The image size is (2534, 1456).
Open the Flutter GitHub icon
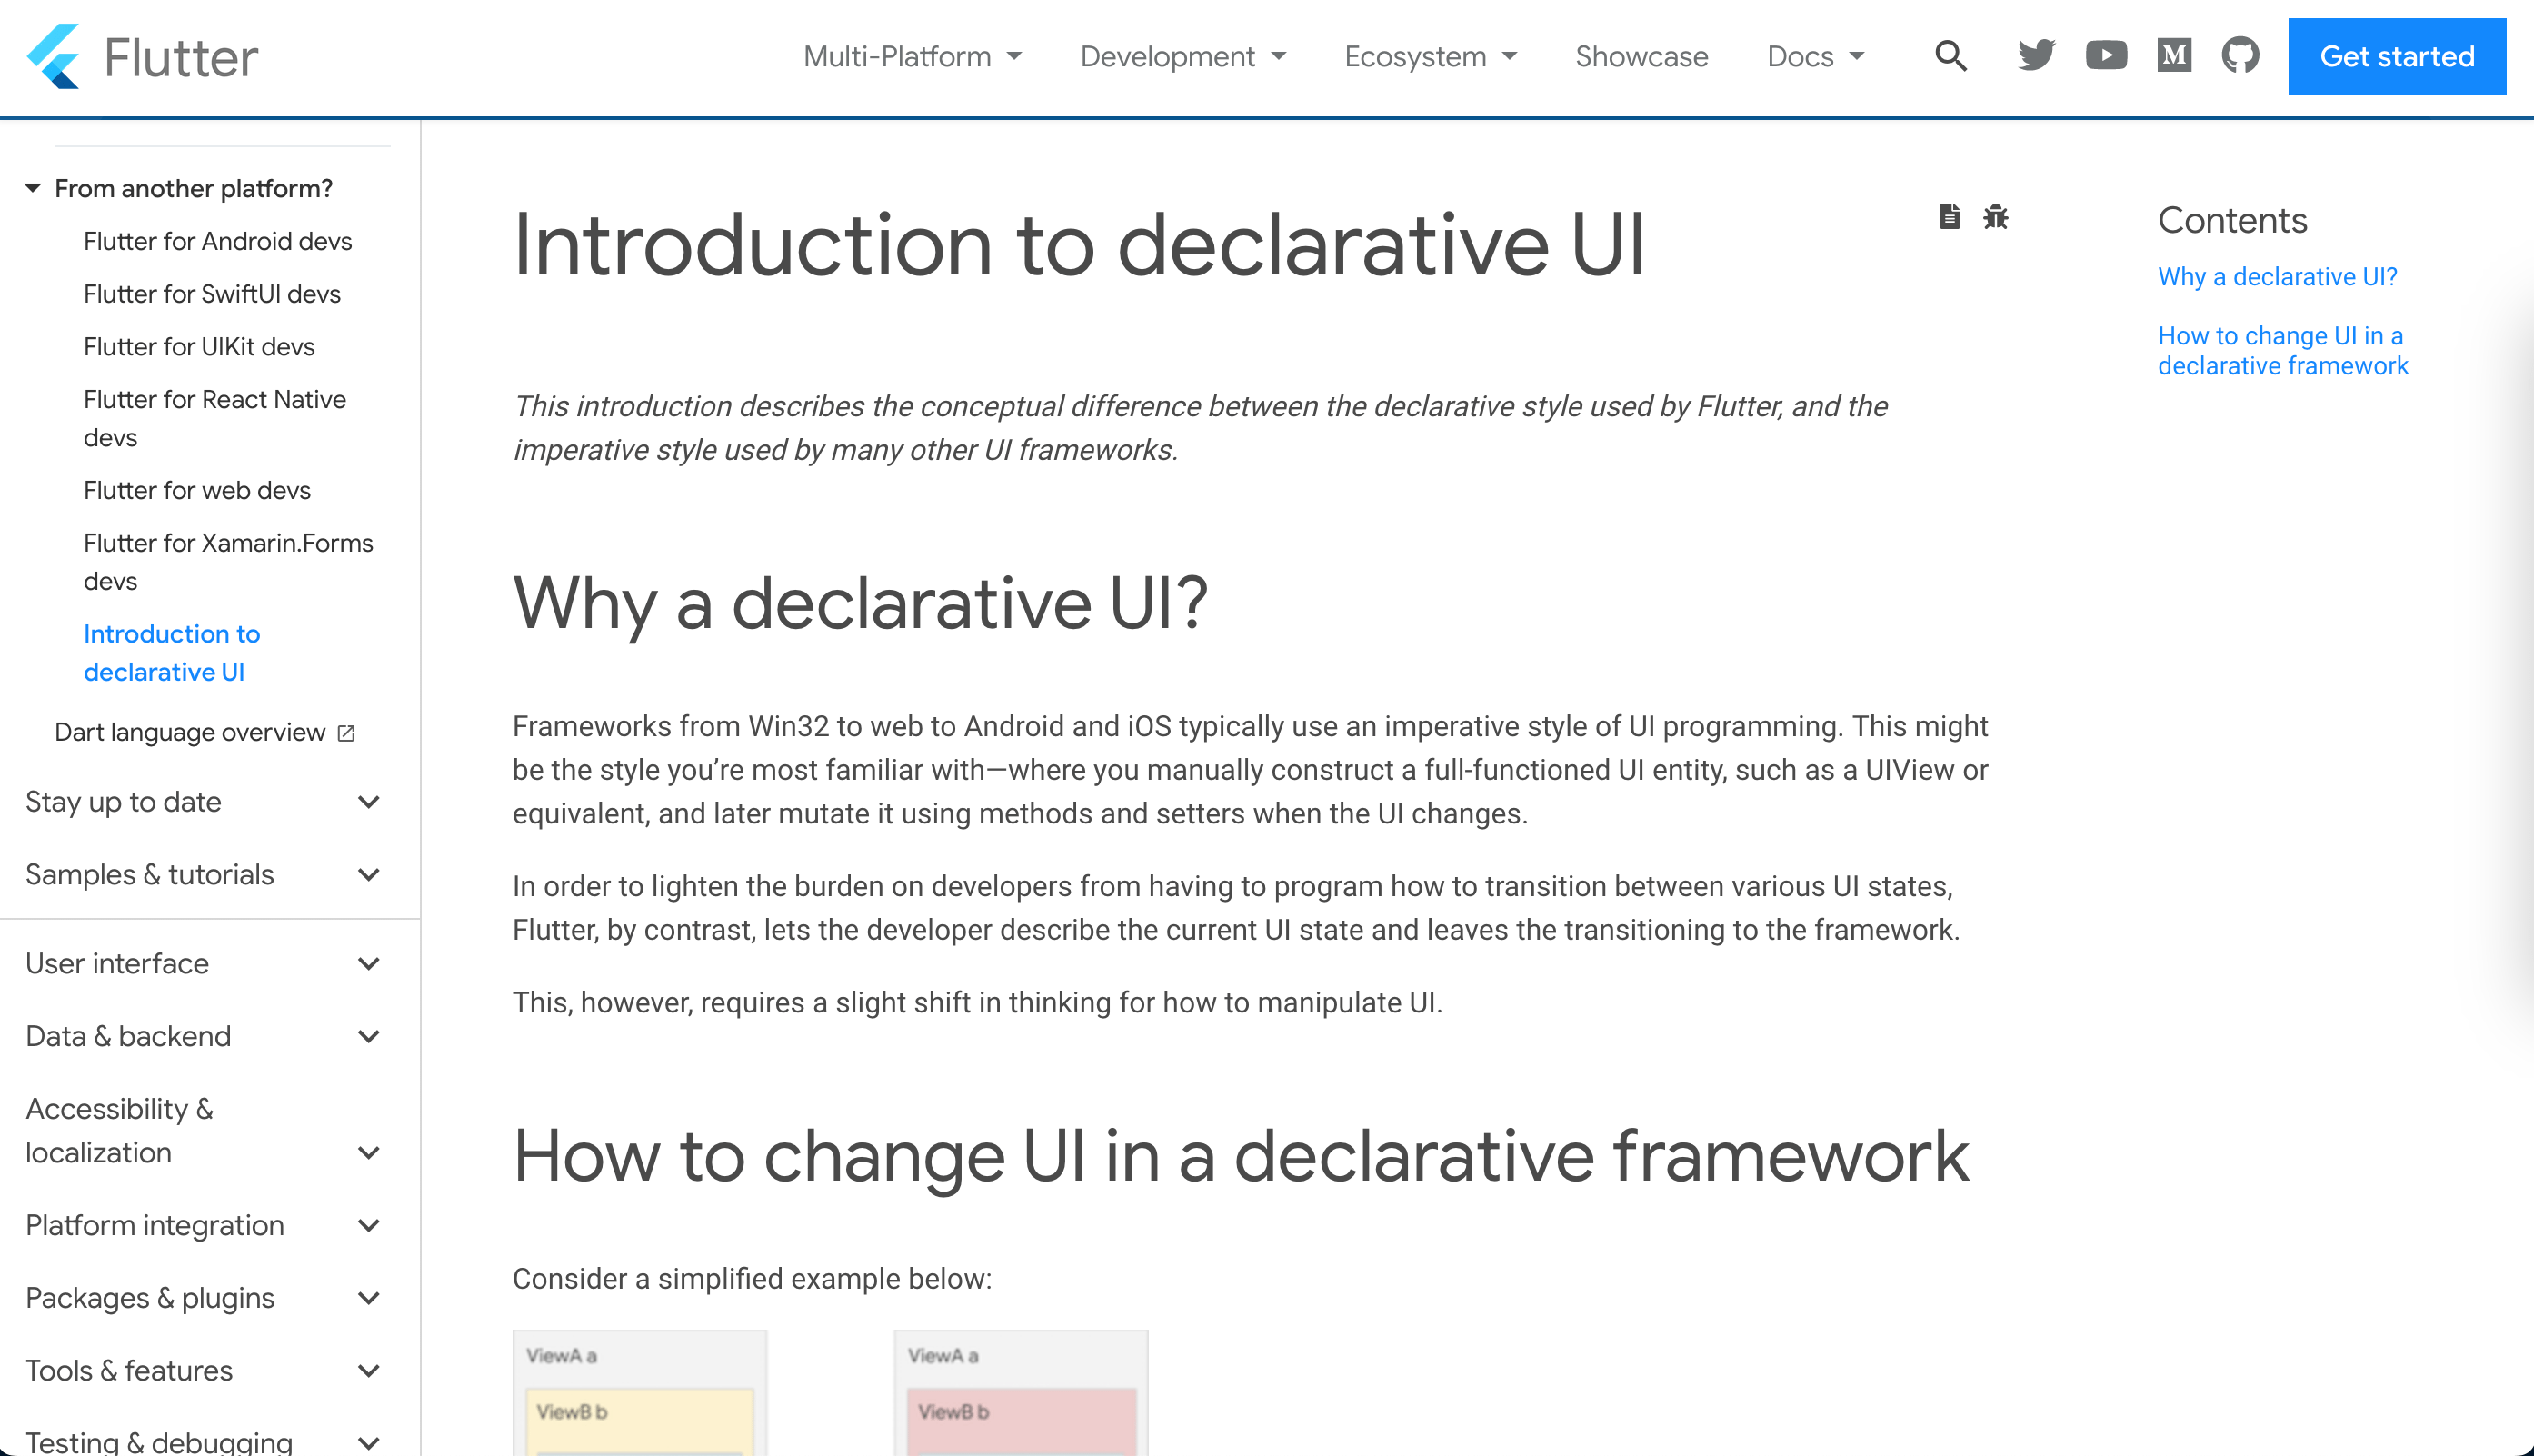(x=2240, y=56)
